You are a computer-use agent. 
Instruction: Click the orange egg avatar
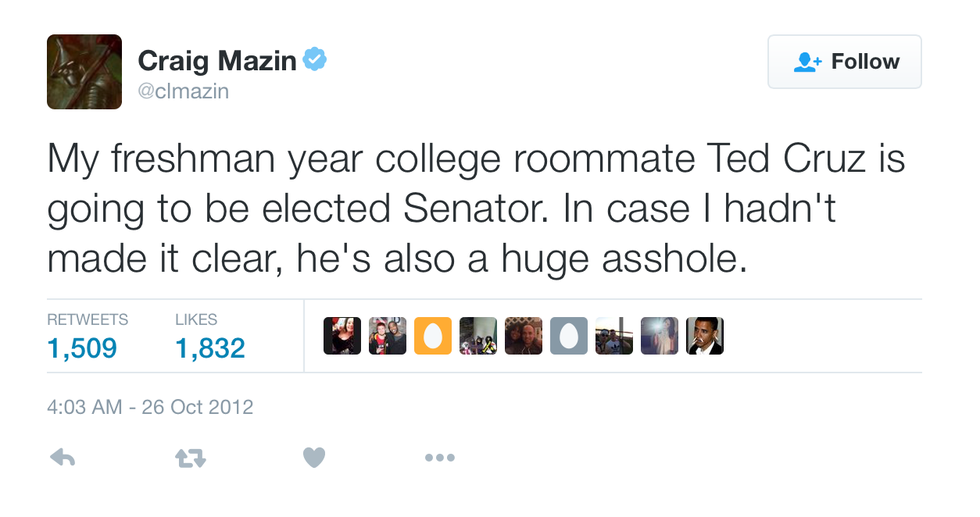coord(432,336)
